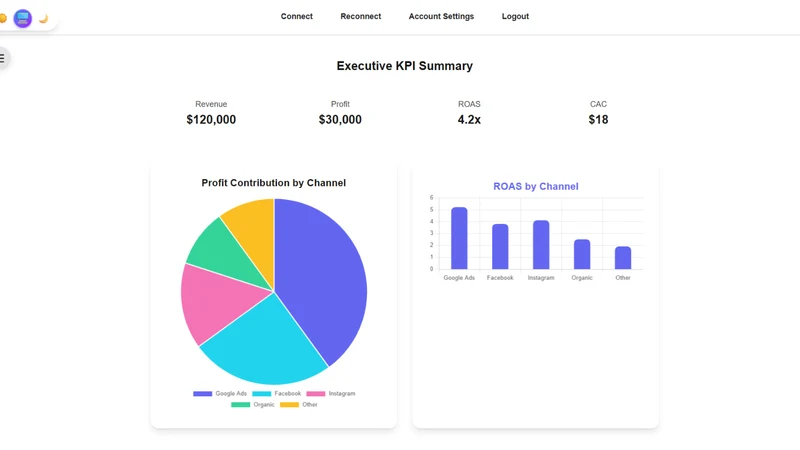
Task: Click the Facebook axis label in bar chart
Action: [x=500, y=278]
